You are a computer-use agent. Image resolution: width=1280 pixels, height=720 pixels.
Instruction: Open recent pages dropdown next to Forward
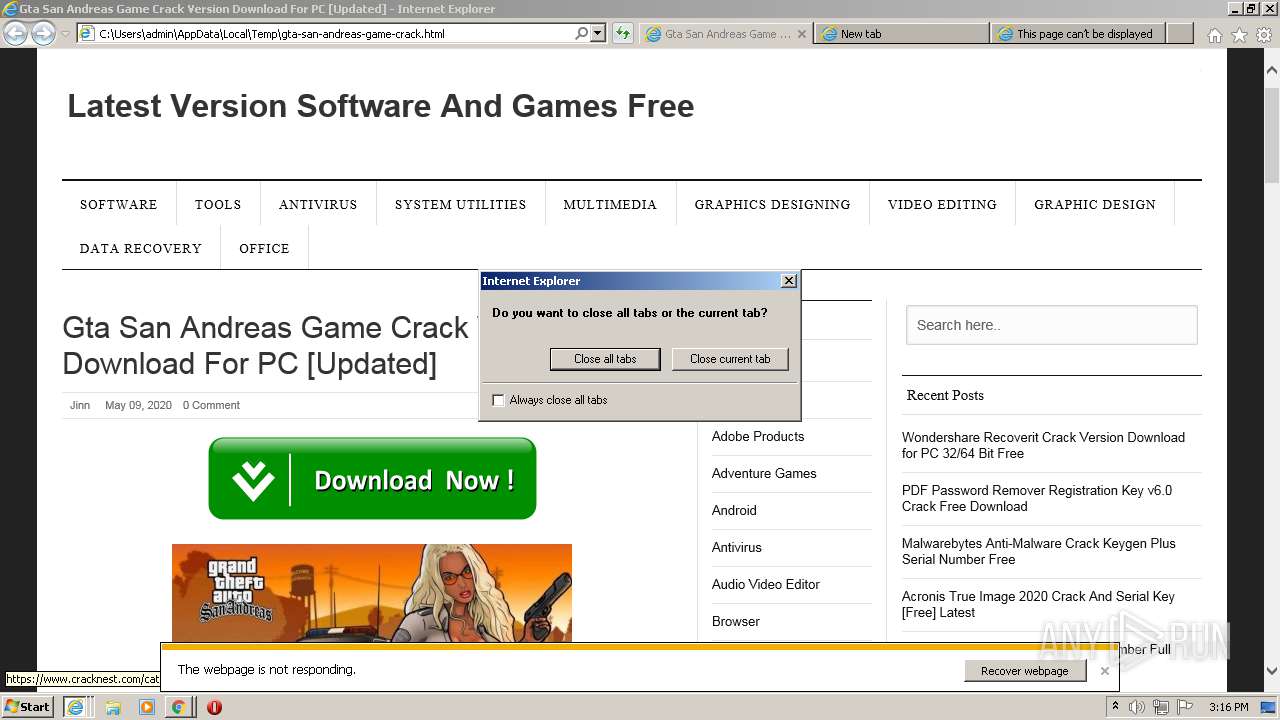[x=65, y=34]
